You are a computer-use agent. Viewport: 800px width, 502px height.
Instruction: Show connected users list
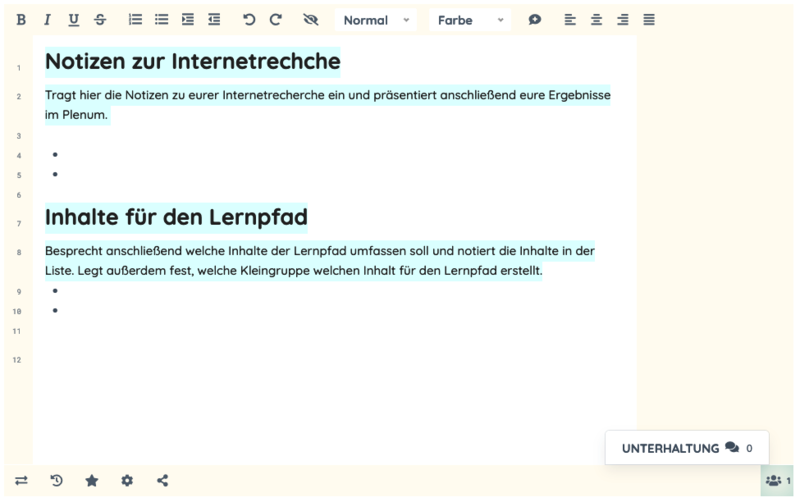777,481
